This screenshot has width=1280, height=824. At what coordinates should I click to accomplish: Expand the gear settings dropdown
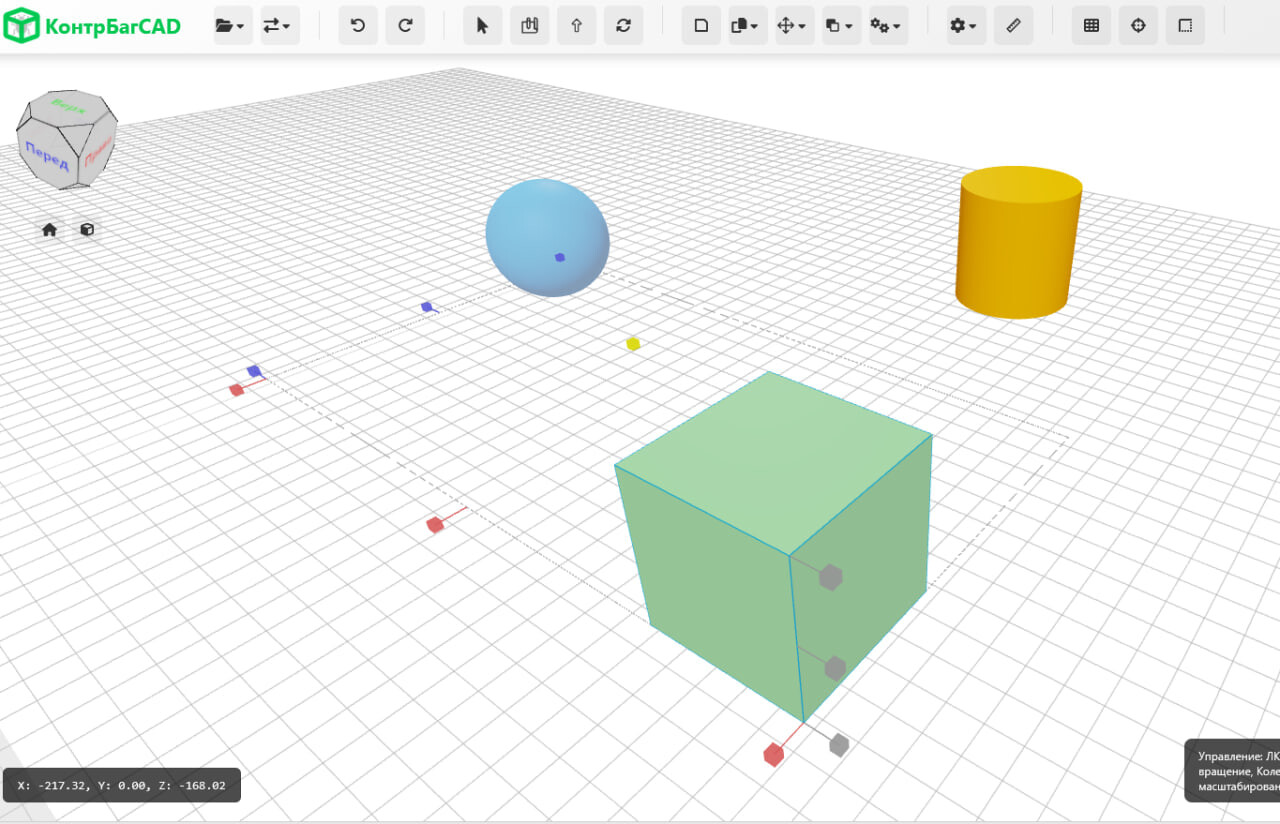(964, 26)
